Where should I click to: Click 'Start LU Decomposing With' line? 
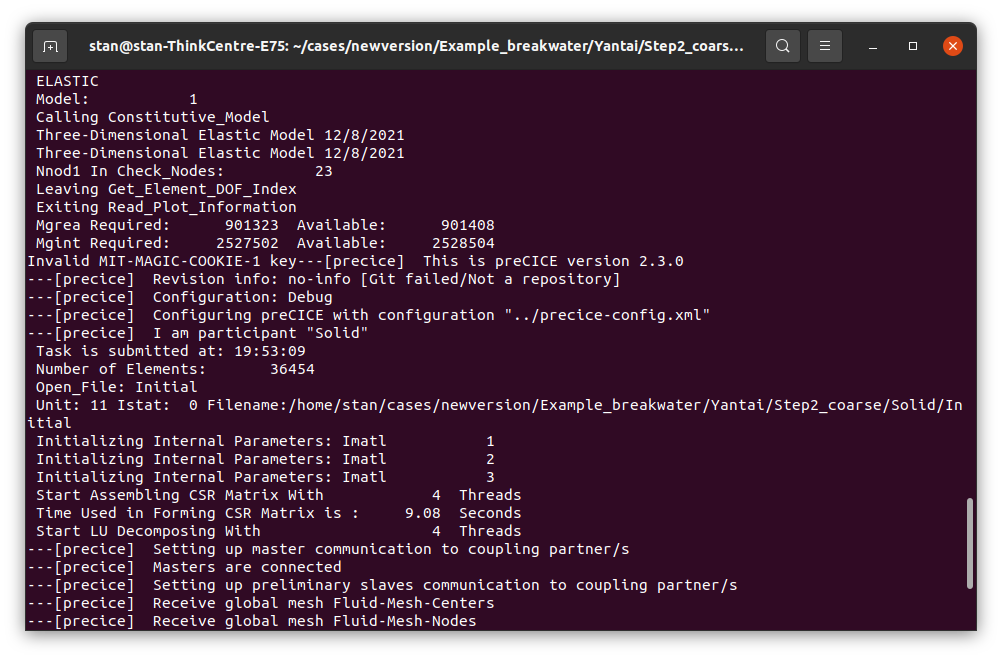(x=279, y=531)
